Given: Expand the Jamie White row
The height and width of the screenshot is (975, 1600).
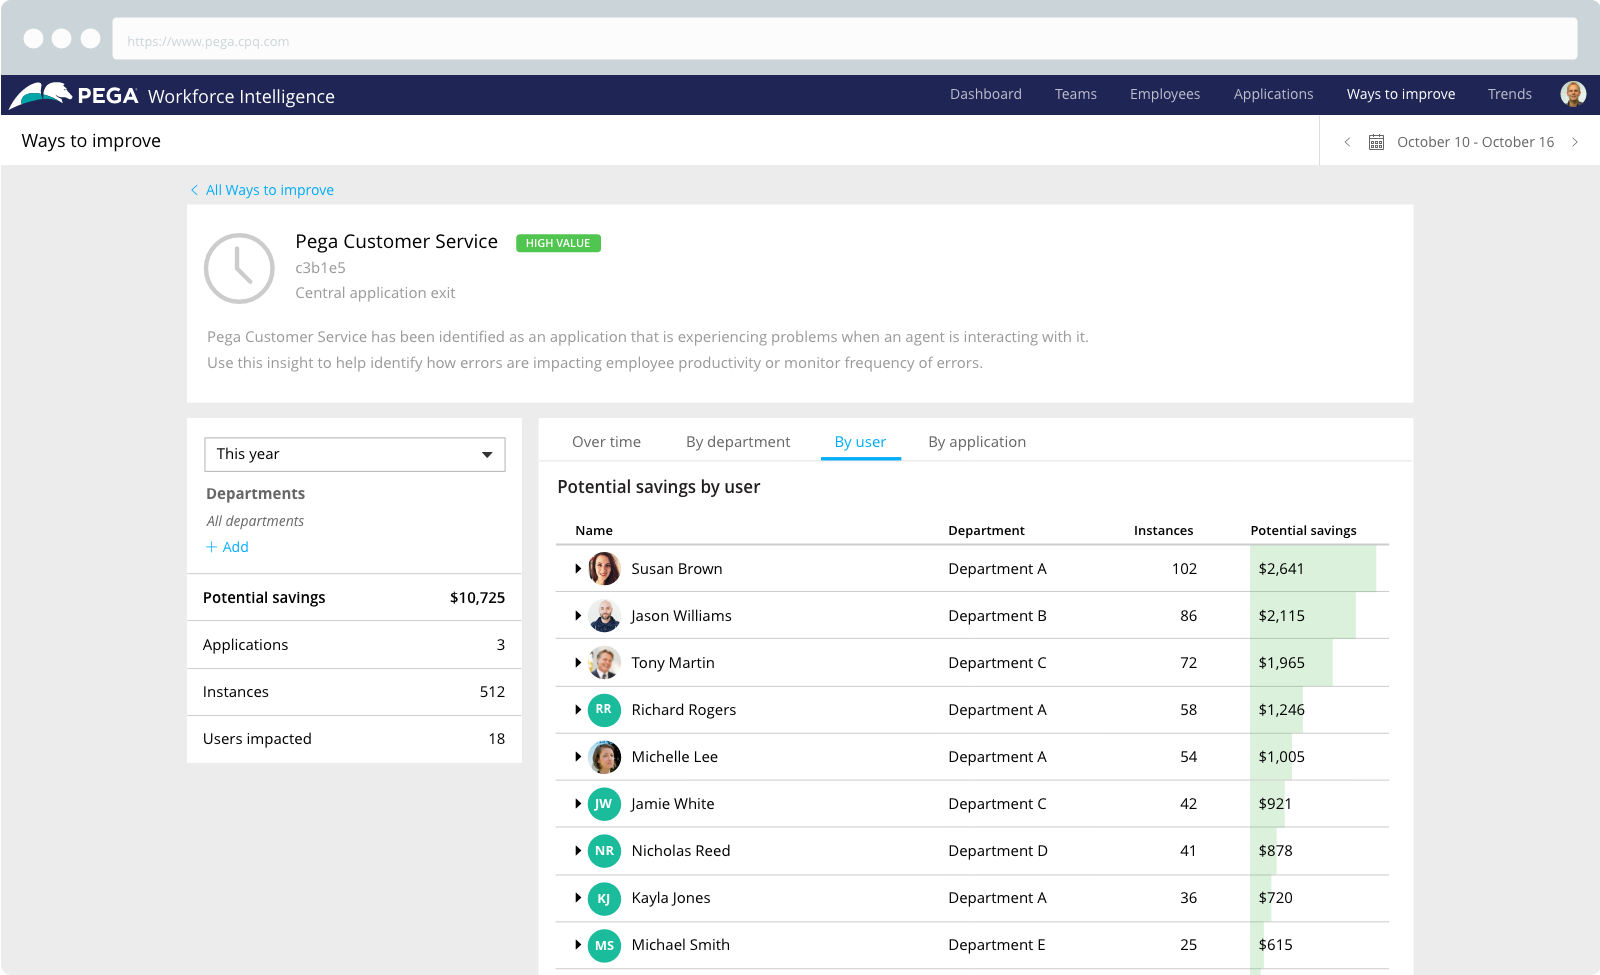Looking at the screenshot, I should point(578,803).
